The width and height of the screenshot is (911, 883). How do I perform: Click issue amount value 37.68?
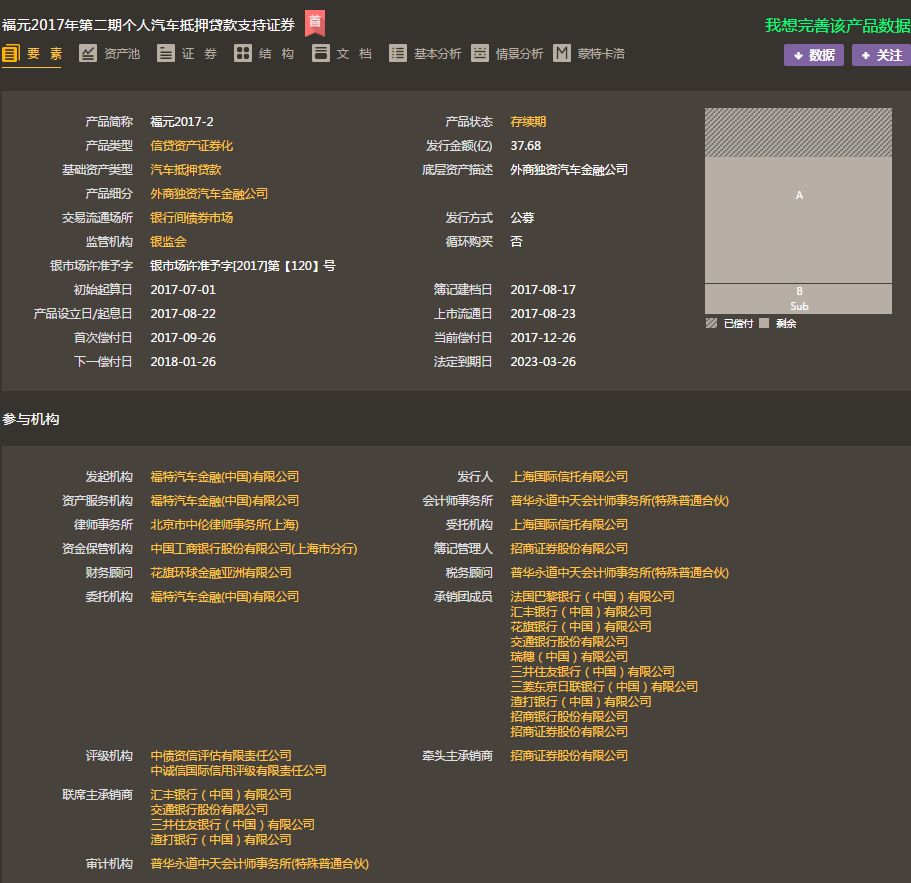click(x=526, y=146)
